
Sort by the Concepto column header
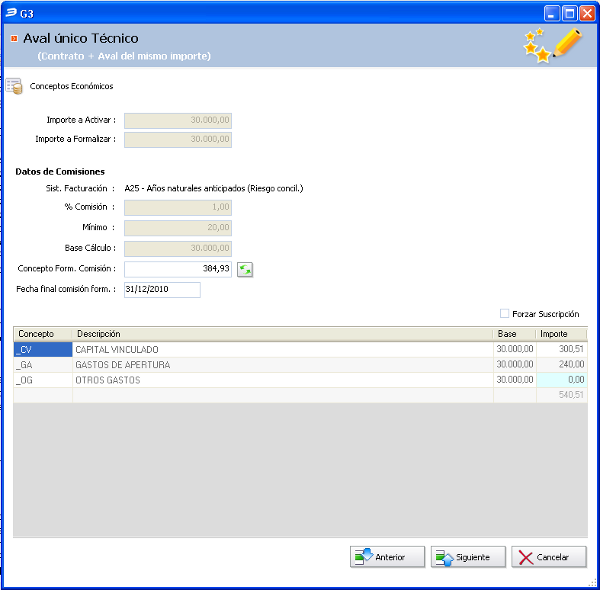pos(42,334)
